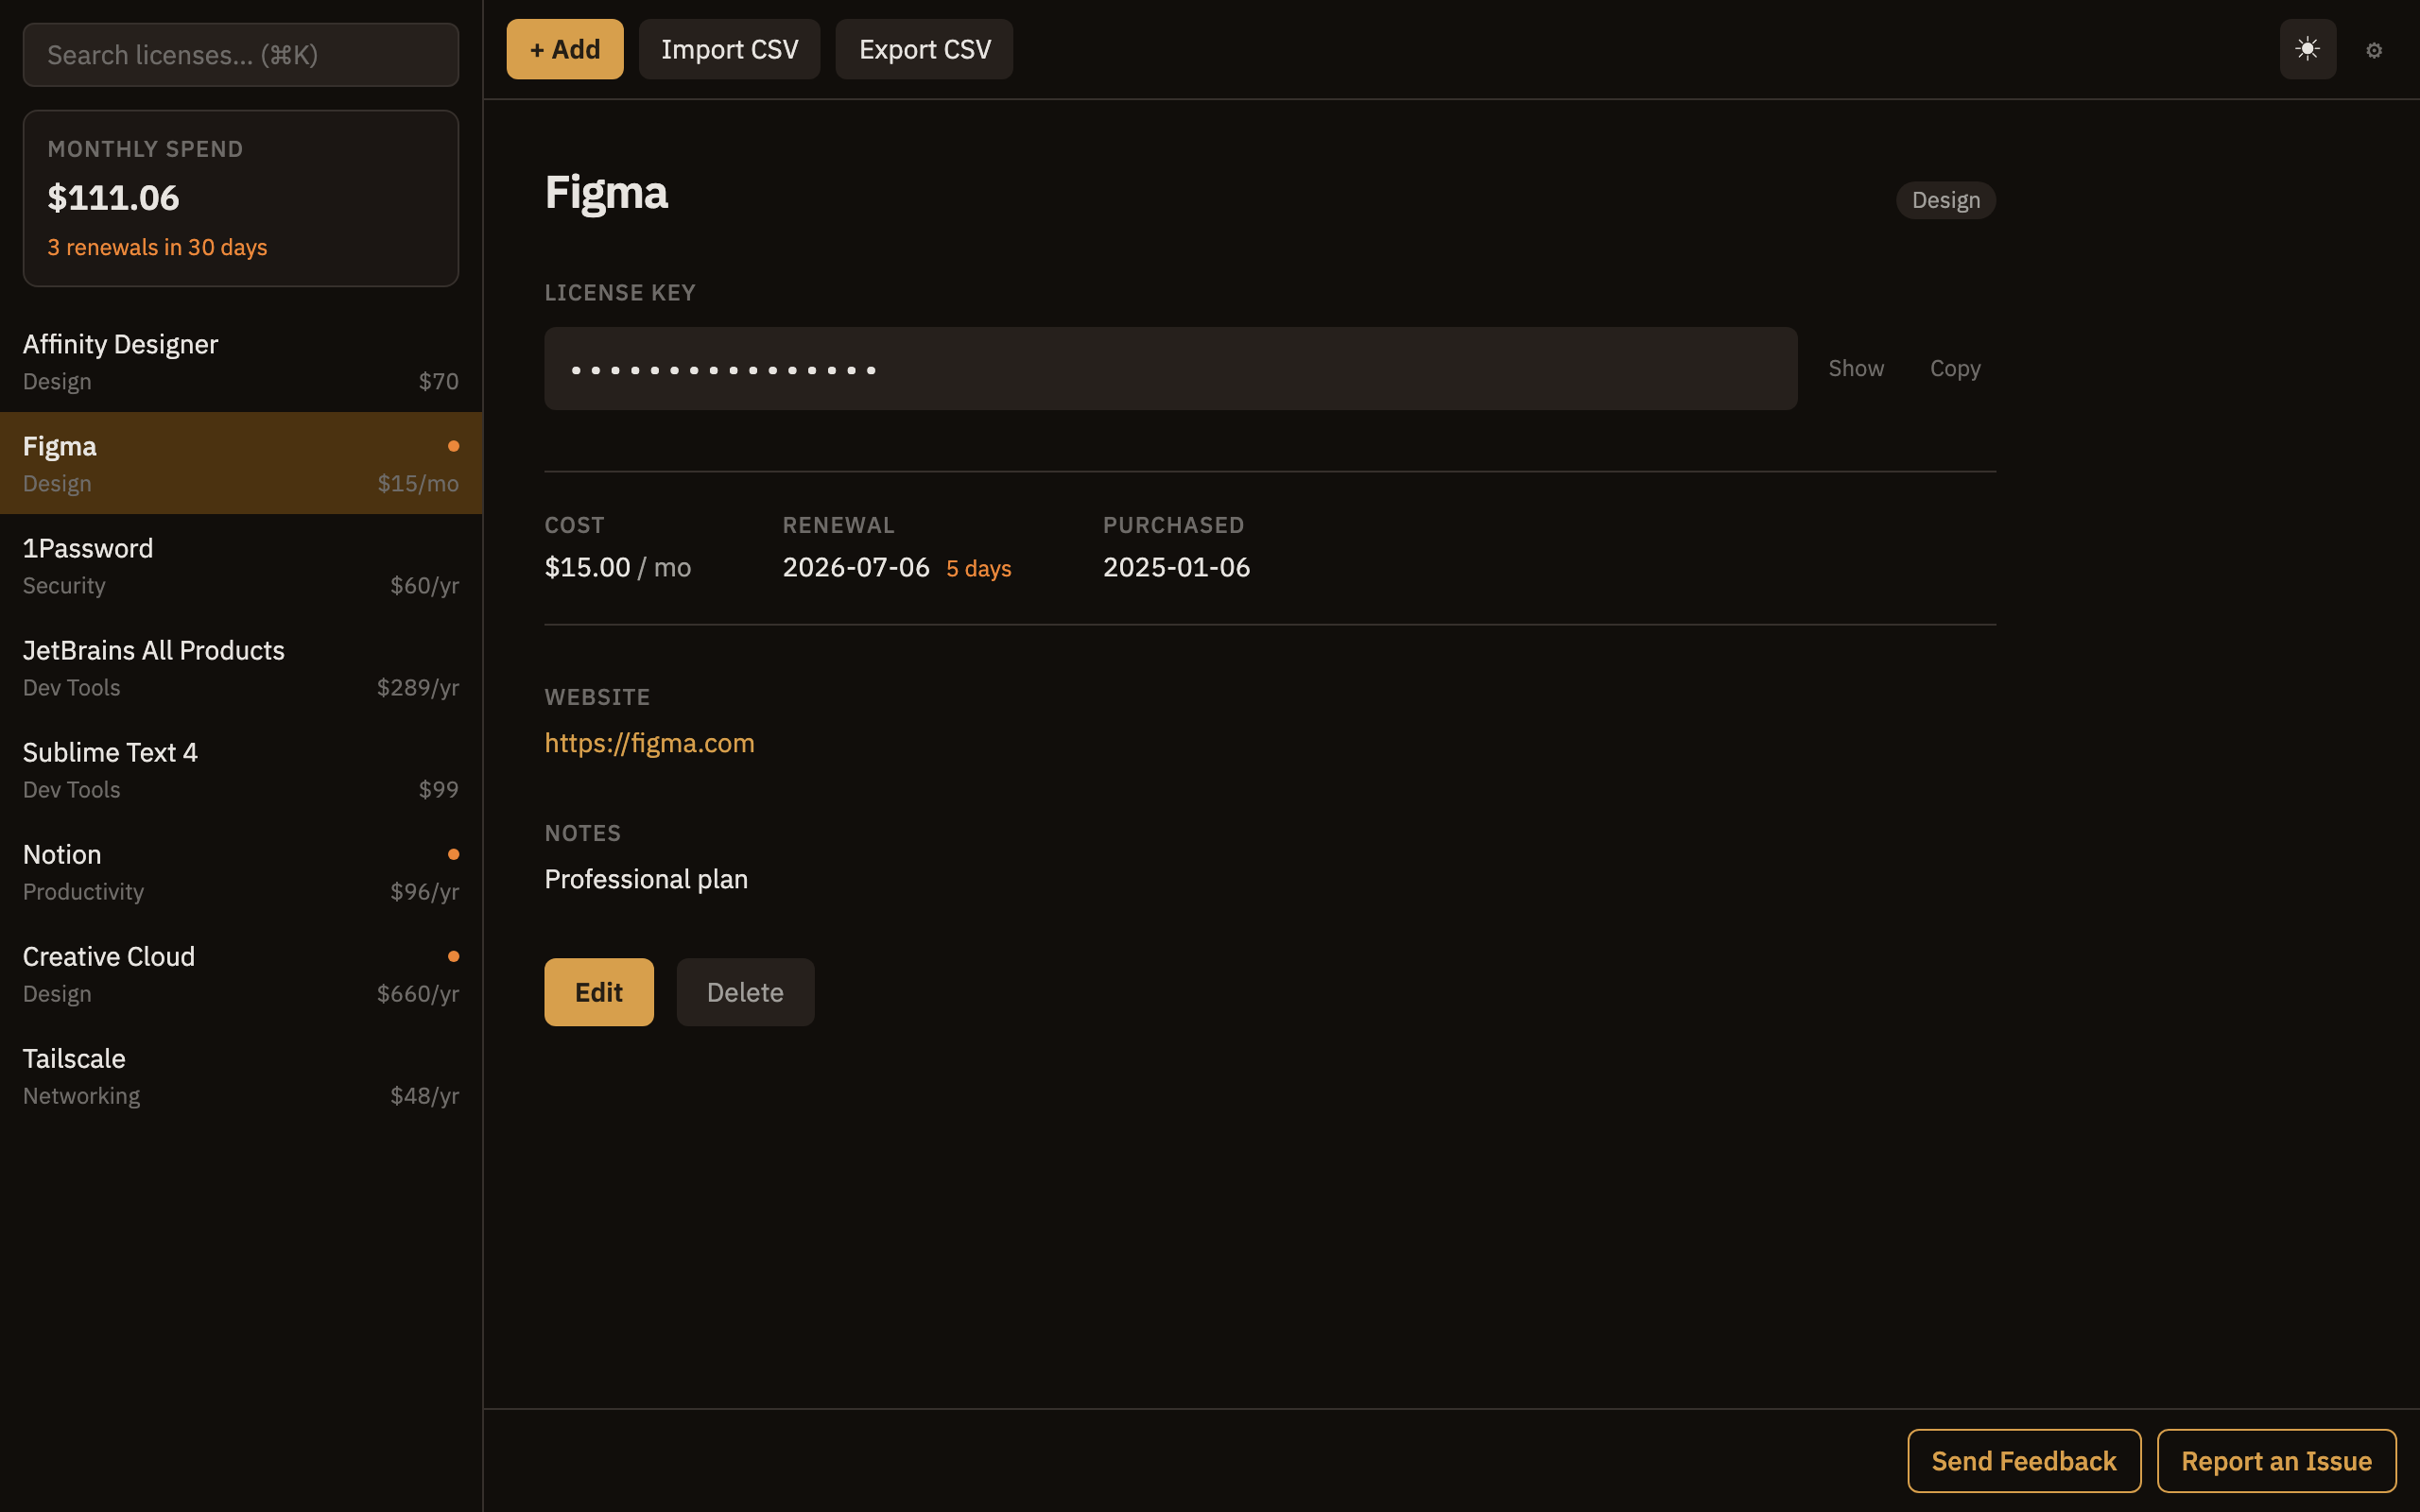Click Report an Issue

click(2276, 1461)
